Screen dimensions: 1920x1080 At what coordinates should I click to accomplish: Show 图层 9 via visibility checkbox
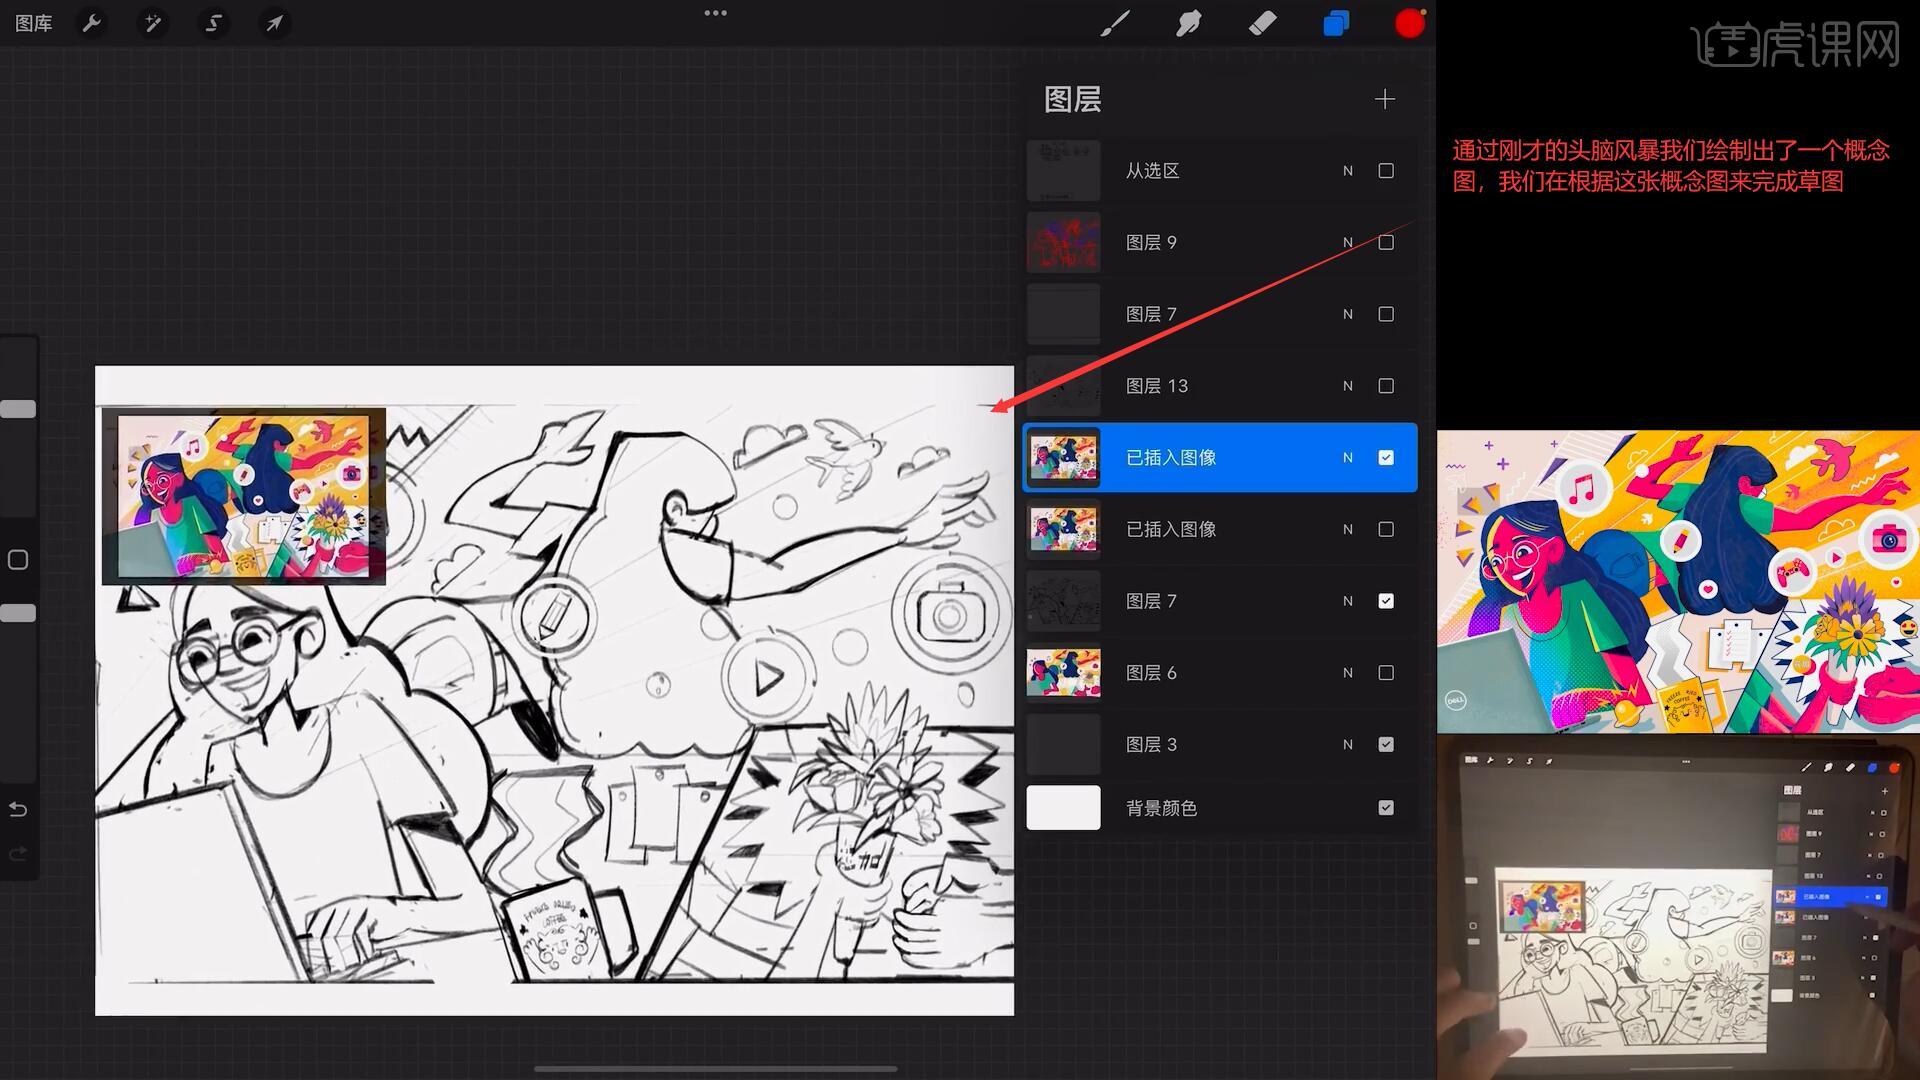[1385, 243]
